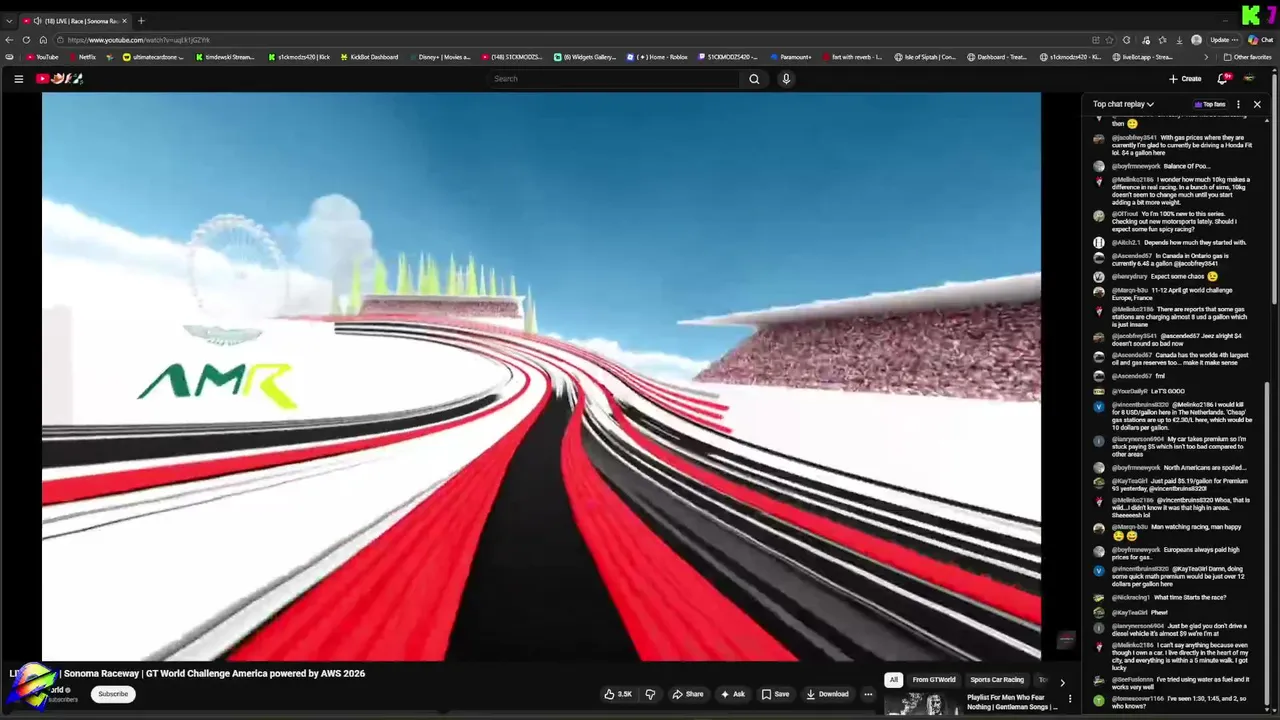
Task: Dislike the video with thumbs down
Action: click(650, 694)
